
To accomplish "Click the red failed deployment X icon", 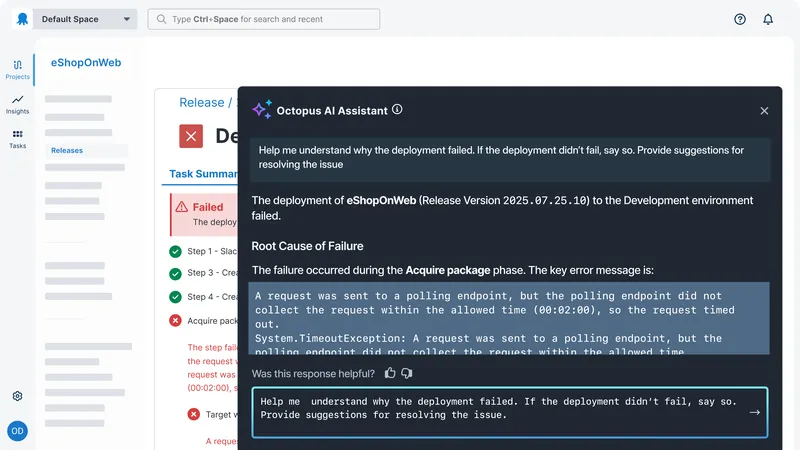I will (191, 136).
